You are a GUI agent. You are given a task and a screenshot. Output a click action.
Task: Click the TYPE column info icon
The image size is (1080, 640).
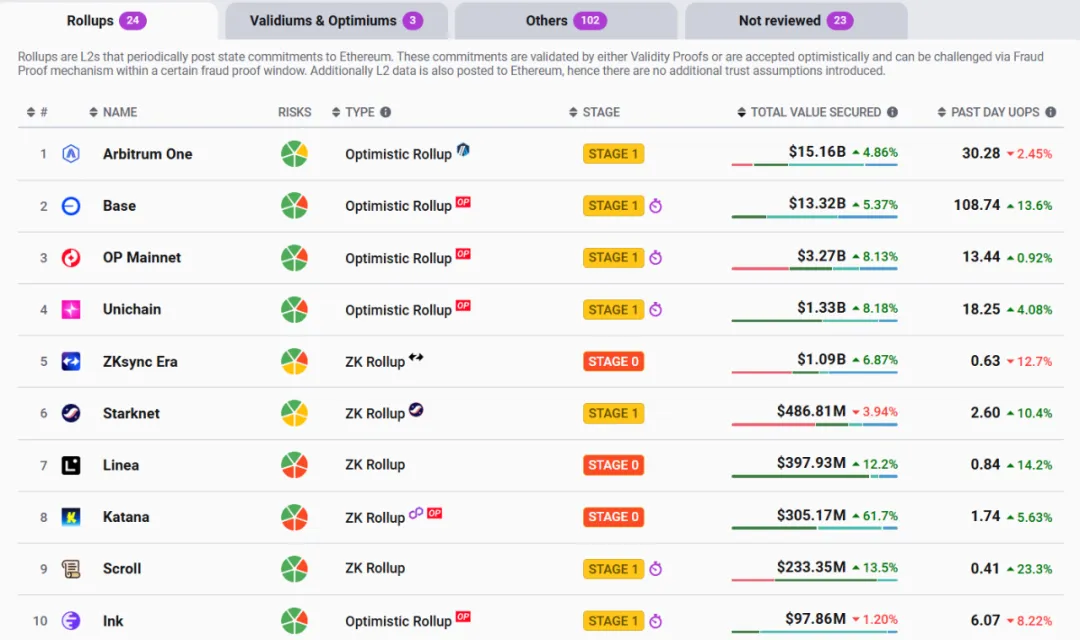click(x=386, y=113)
